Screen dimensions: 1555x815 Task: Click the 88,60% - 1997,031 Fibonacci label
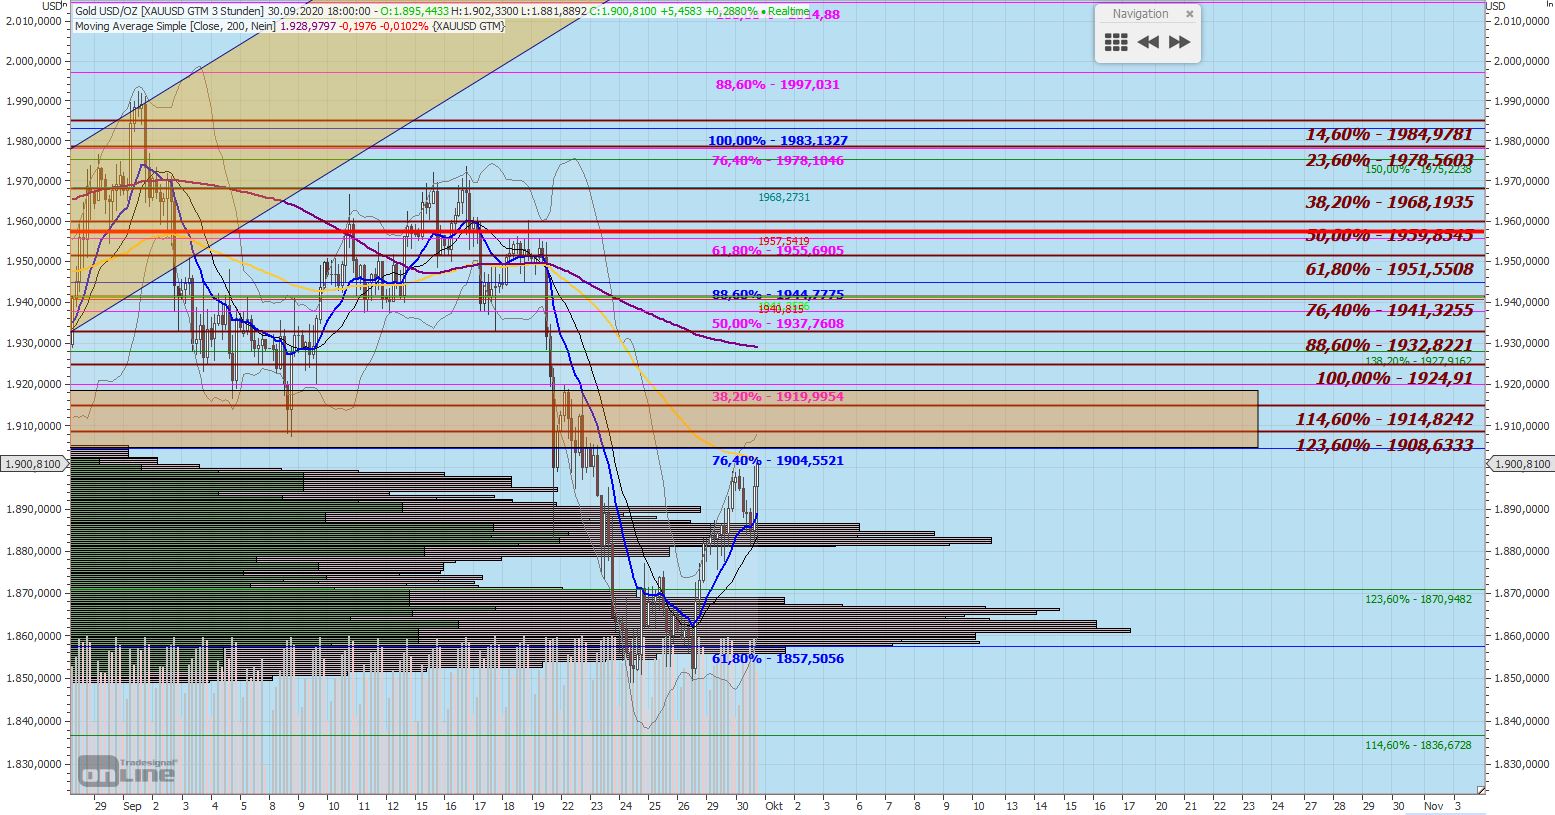(778, 85)
